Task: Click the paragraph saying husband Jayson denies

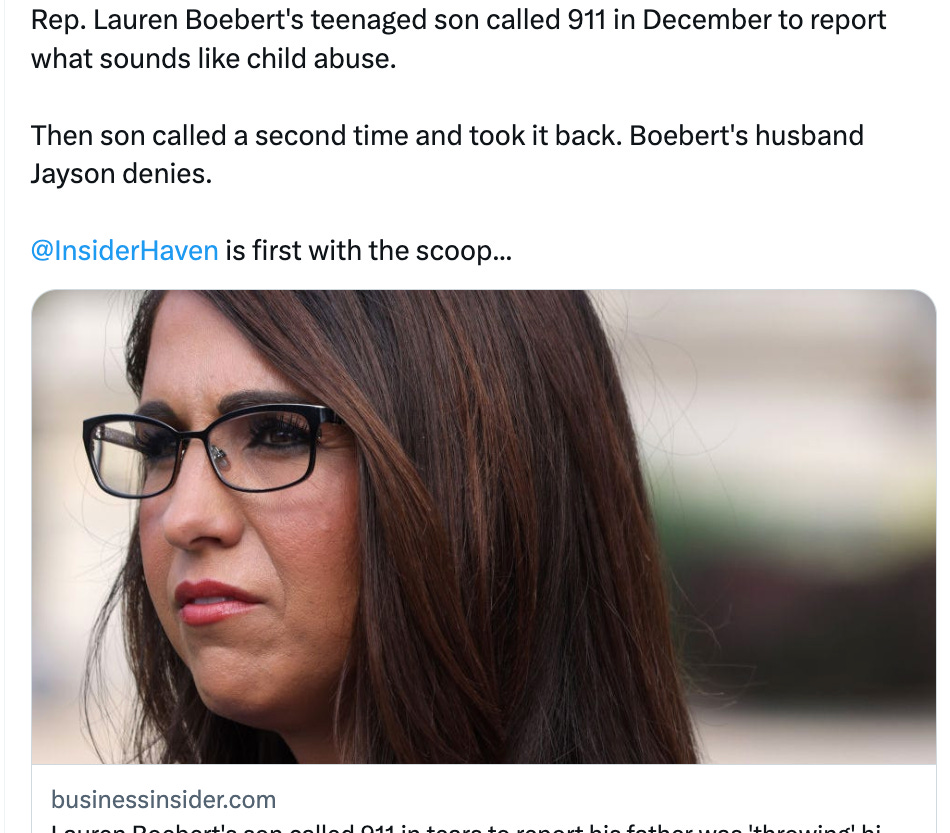Action: click(447, 154)
